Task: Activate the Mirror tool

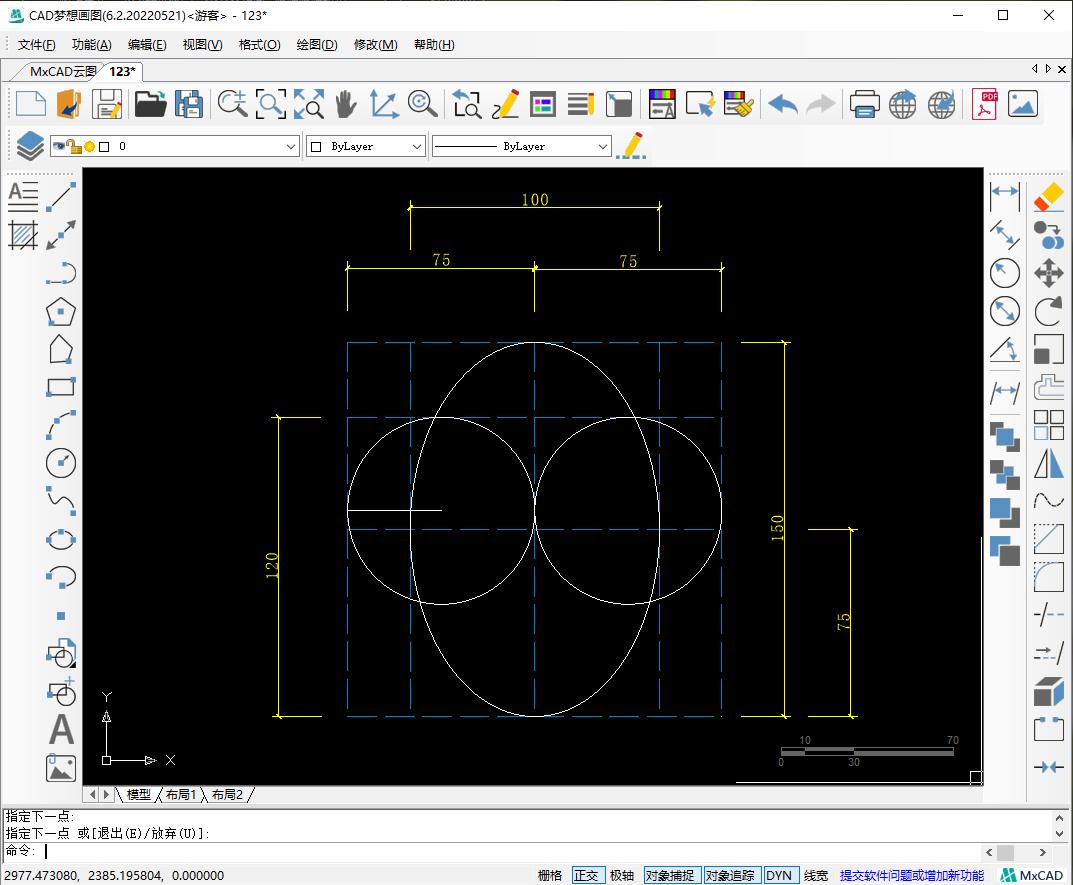Action: (1048, 464)
